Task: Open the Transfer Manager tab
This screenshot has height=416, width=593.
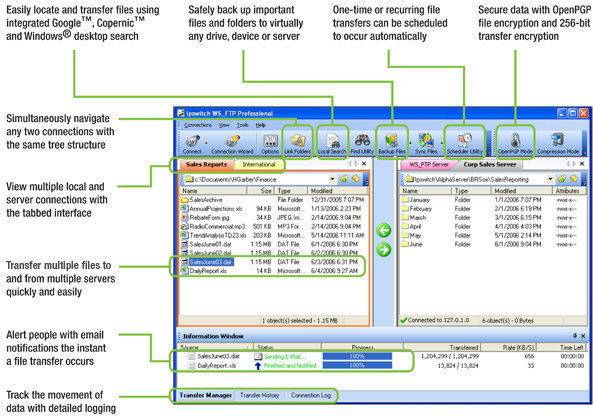Action: tap(205, 395)
